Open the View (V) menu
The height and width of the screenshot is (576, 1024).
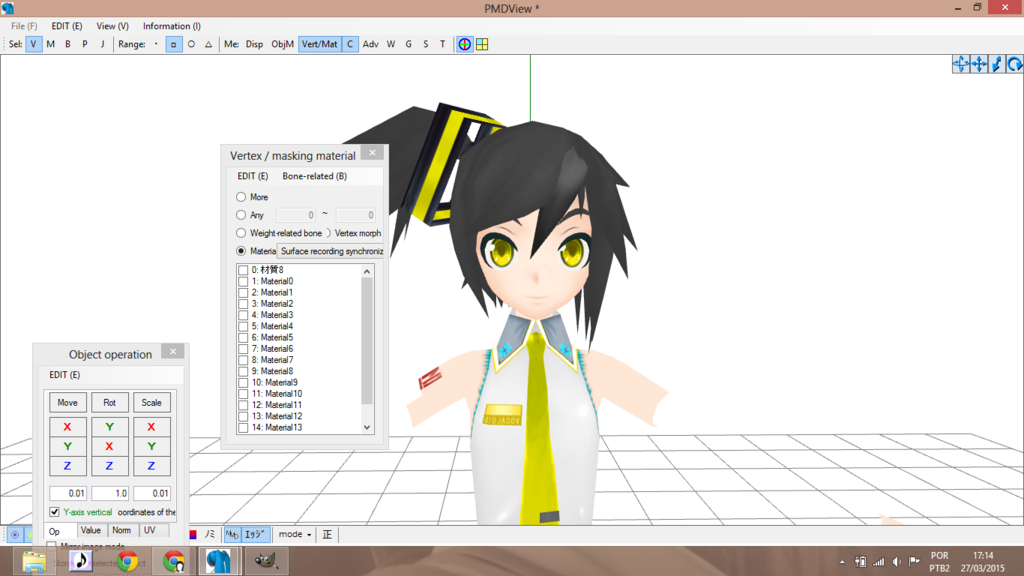(112, 26)
